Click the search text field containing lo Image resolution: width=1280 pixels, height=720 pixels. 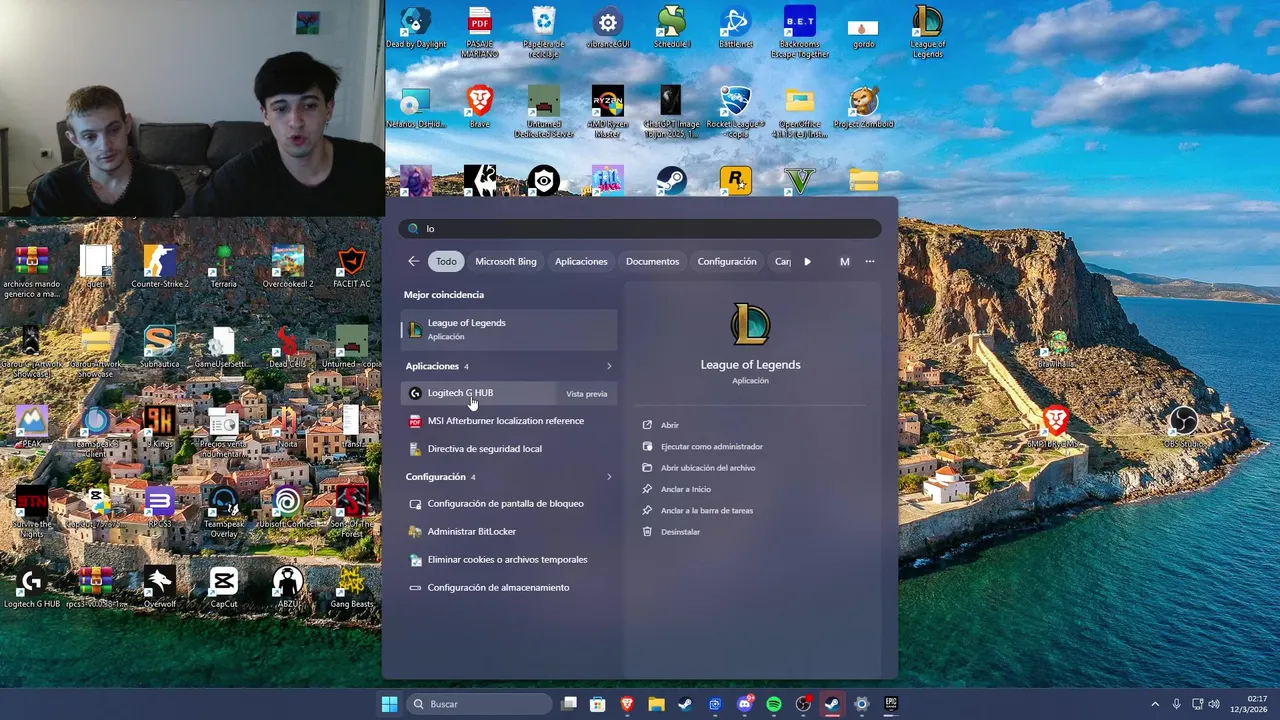[x=640, y=229]
